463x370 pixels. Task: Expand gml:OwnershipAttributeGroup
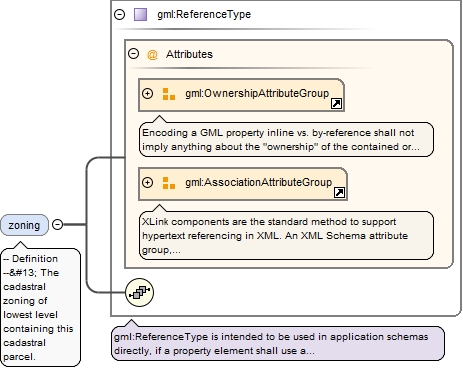click(147, 94)
